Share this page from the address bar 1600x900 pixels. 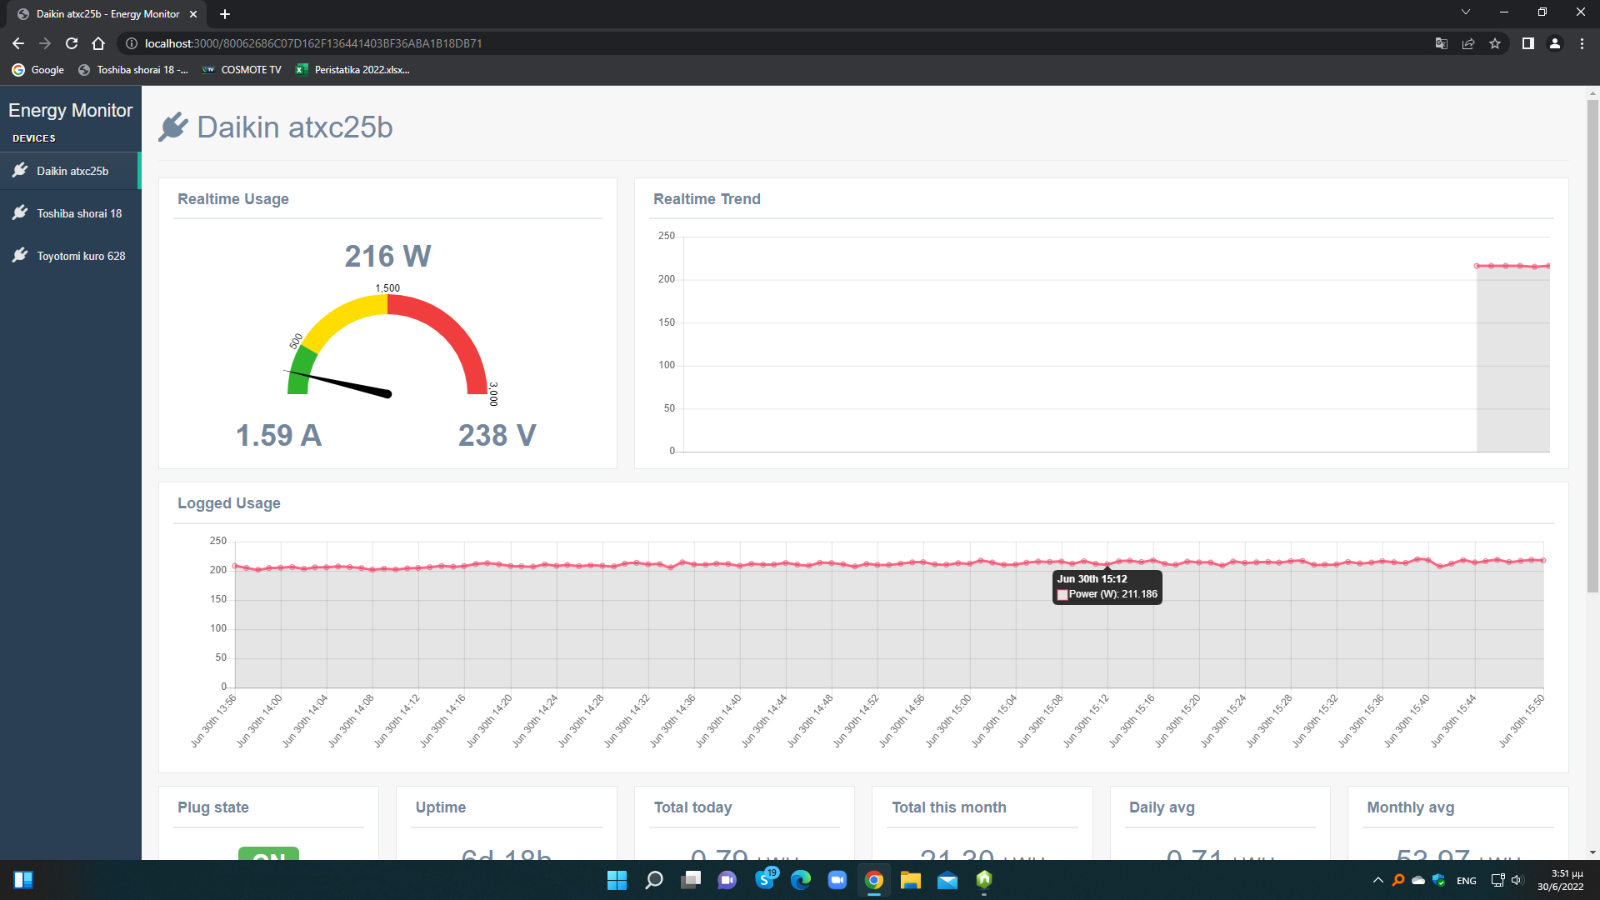[1468, 43]
